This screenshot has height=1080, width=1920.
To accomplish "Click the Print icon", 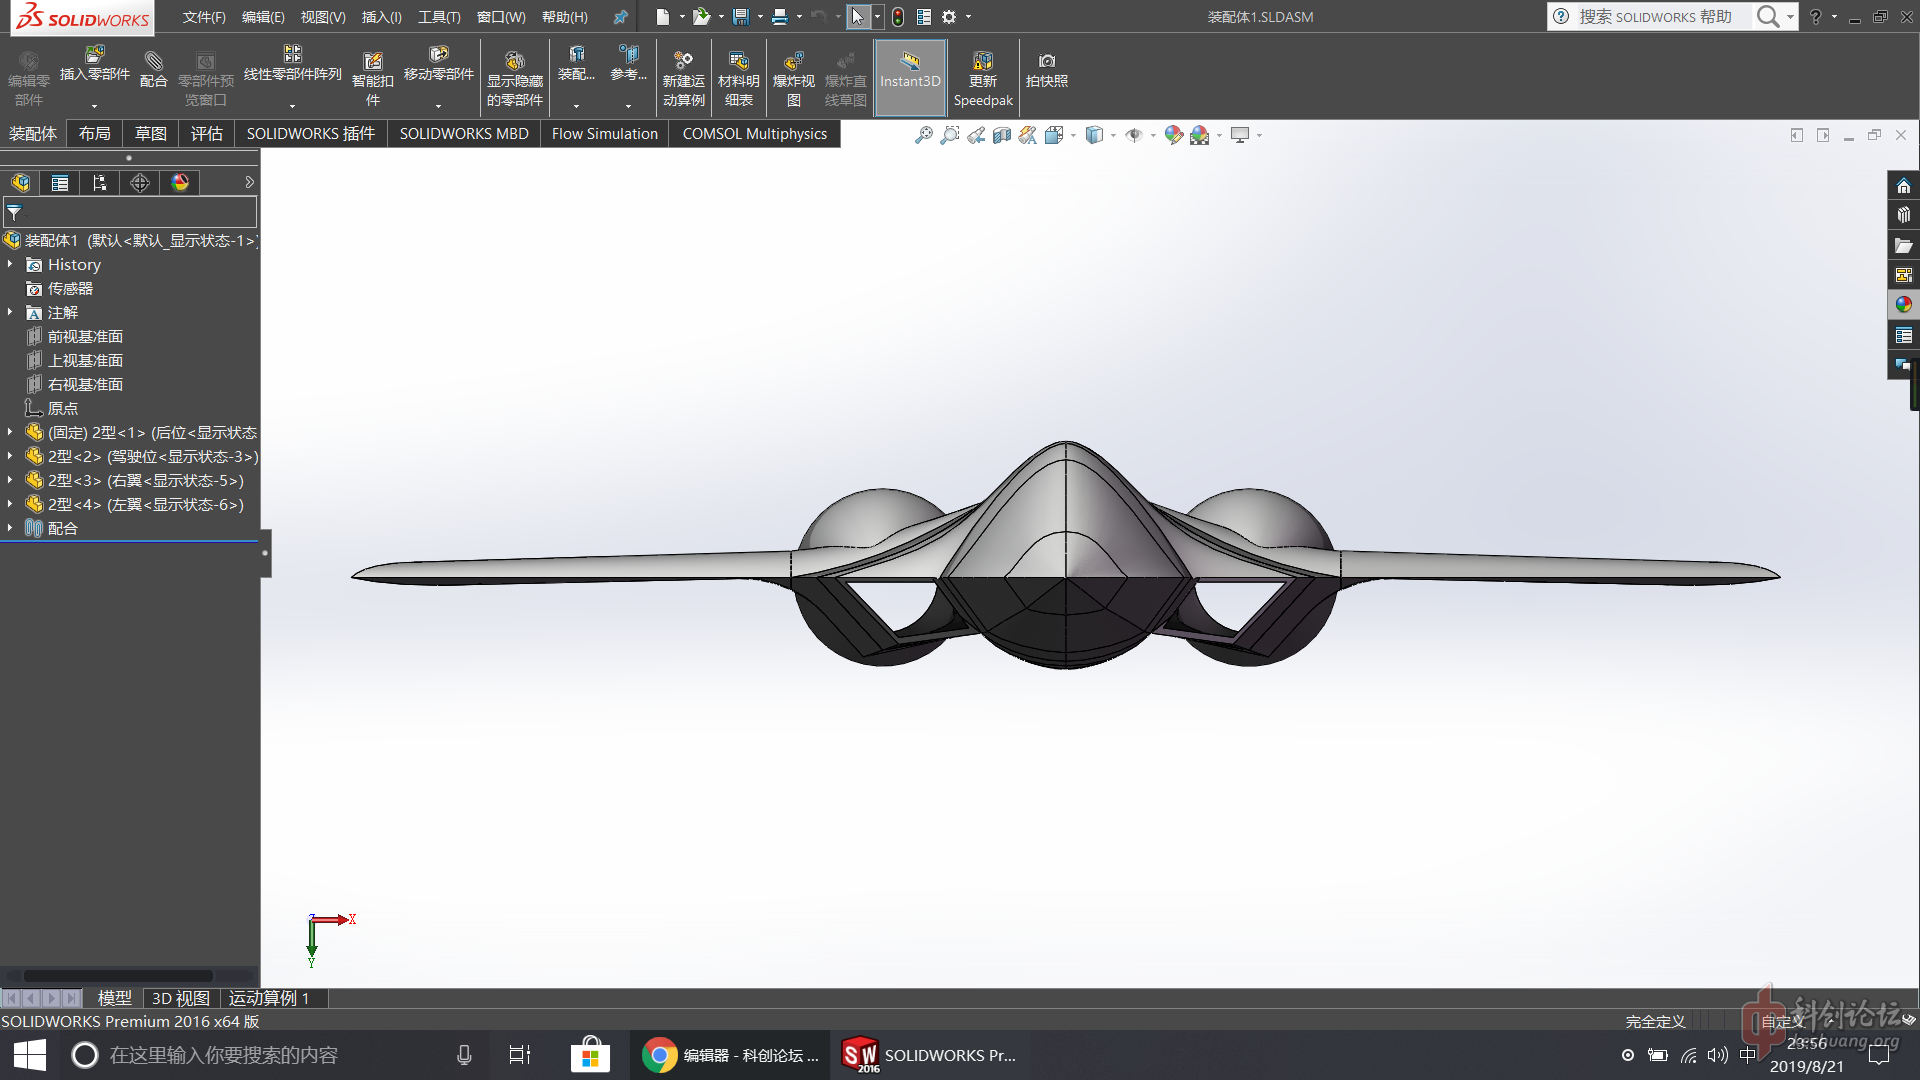I will 779,17.
